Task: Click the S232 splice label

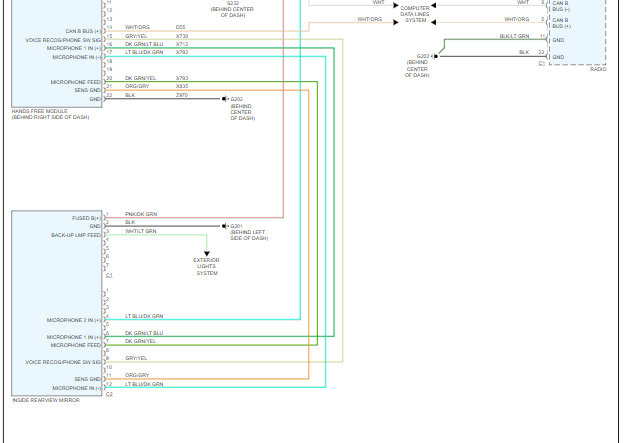Action: click(x=233, y=3)
